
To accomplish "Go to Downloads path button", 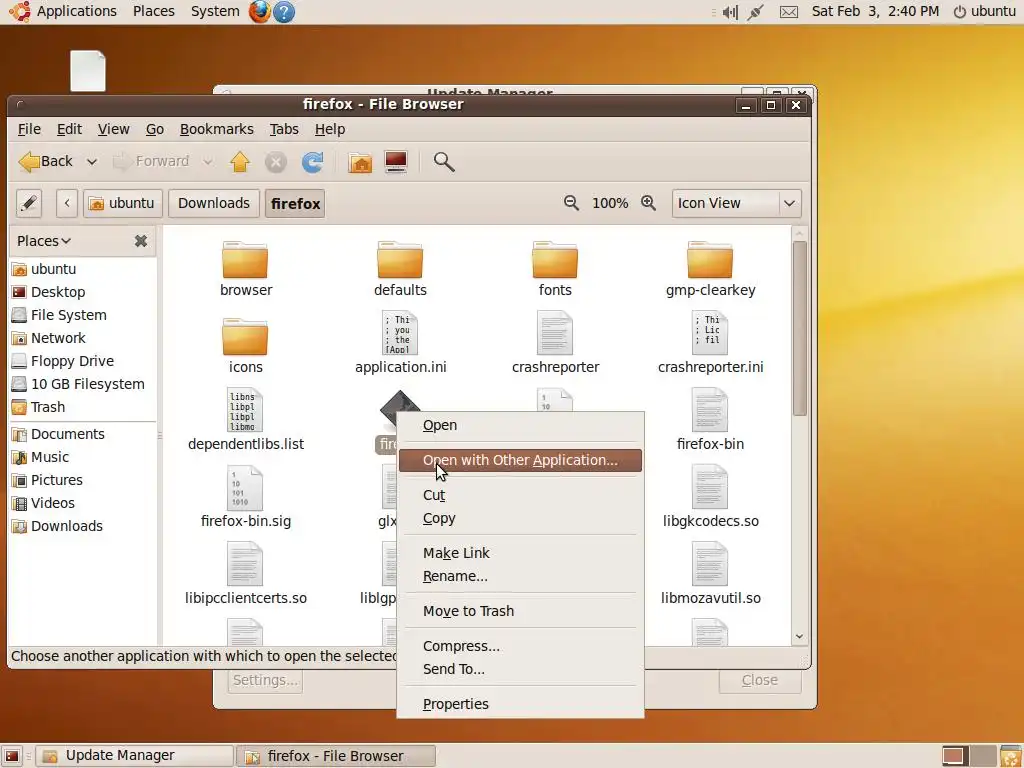I will click(214, 203).
